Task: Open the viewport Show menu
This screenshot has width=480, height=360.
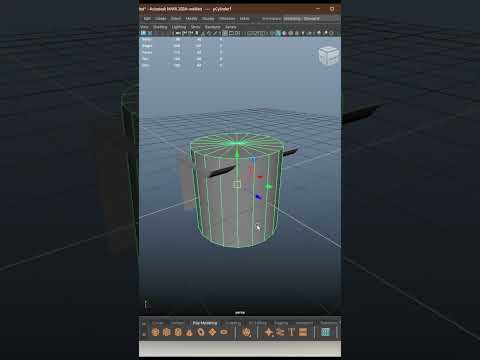Action: coord(196,27)
